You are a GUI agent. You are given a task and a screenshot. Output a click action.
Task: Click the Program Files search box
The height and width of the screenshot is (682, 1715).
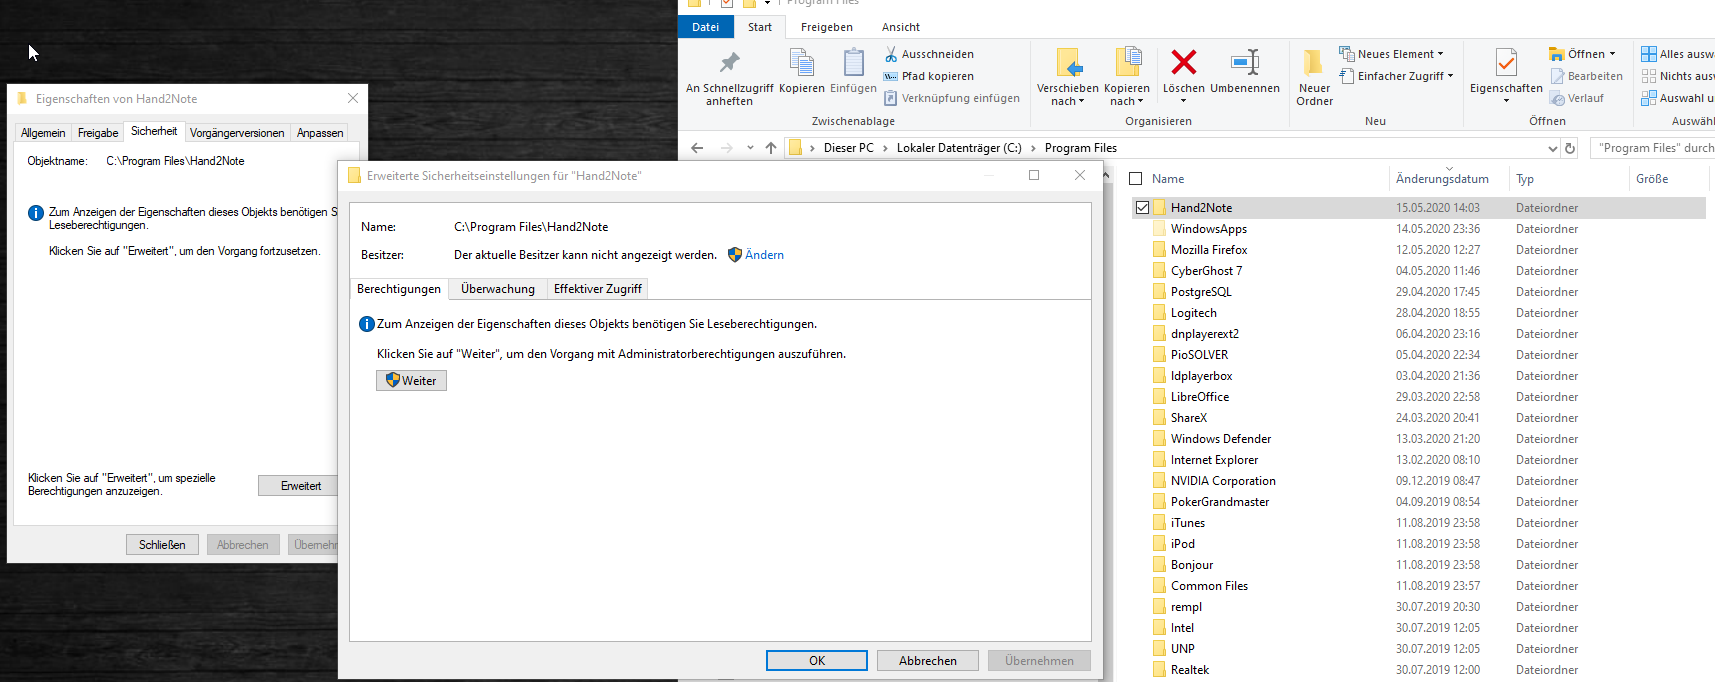coord(1652,148)
